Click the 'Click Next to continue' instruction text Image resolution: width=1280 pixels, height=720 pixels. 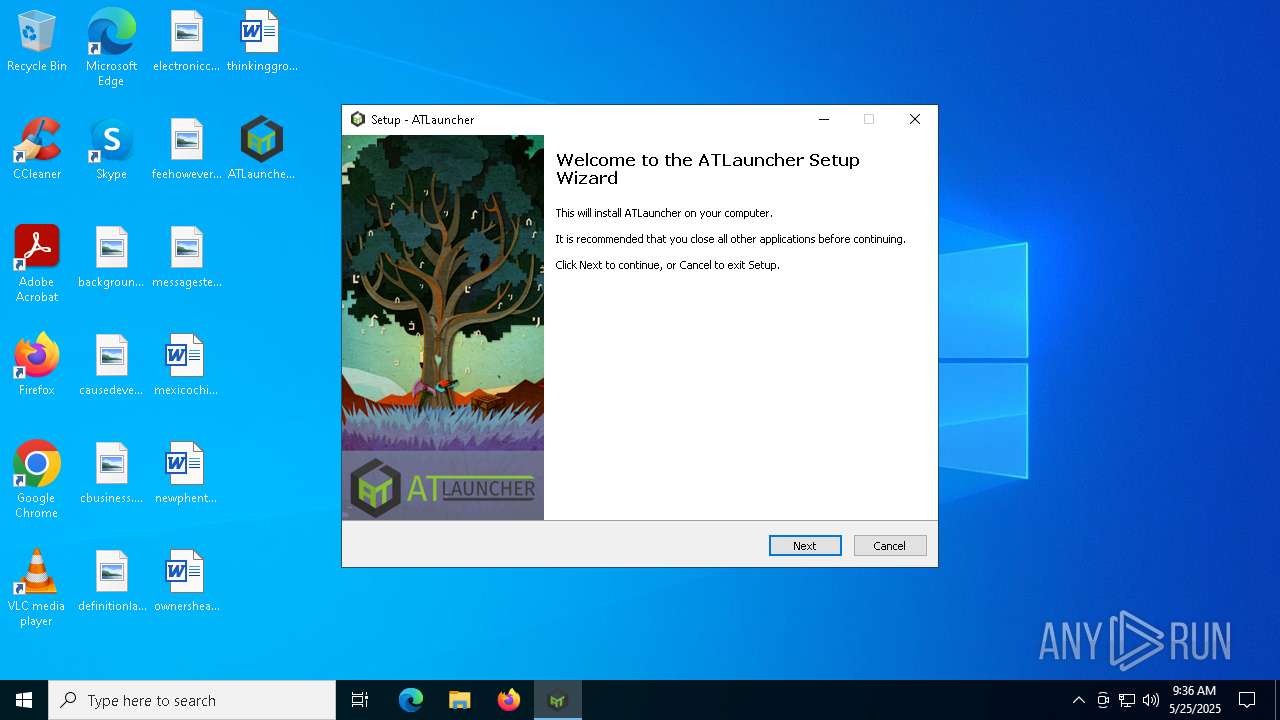tap(667, 265)
